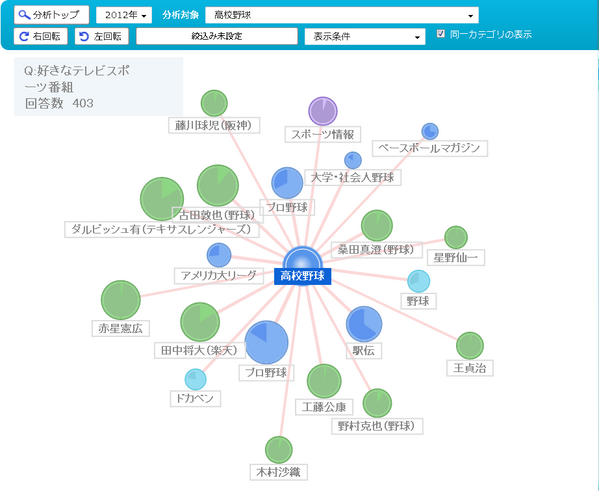Rotate graph left with 左回転
This screenshot has width=599, height=495.
point(102,36)
